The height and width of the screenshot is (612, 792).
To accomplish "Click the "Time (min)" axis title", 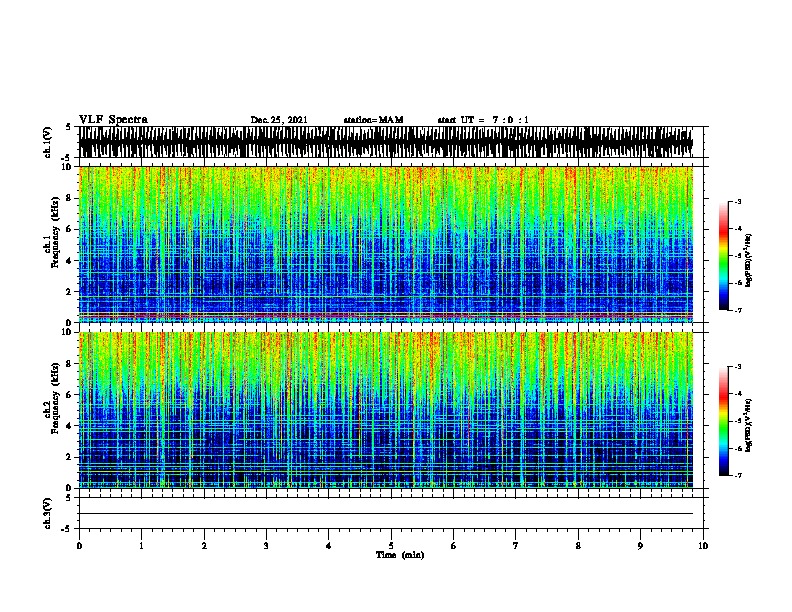I will (x=400, y=555).
